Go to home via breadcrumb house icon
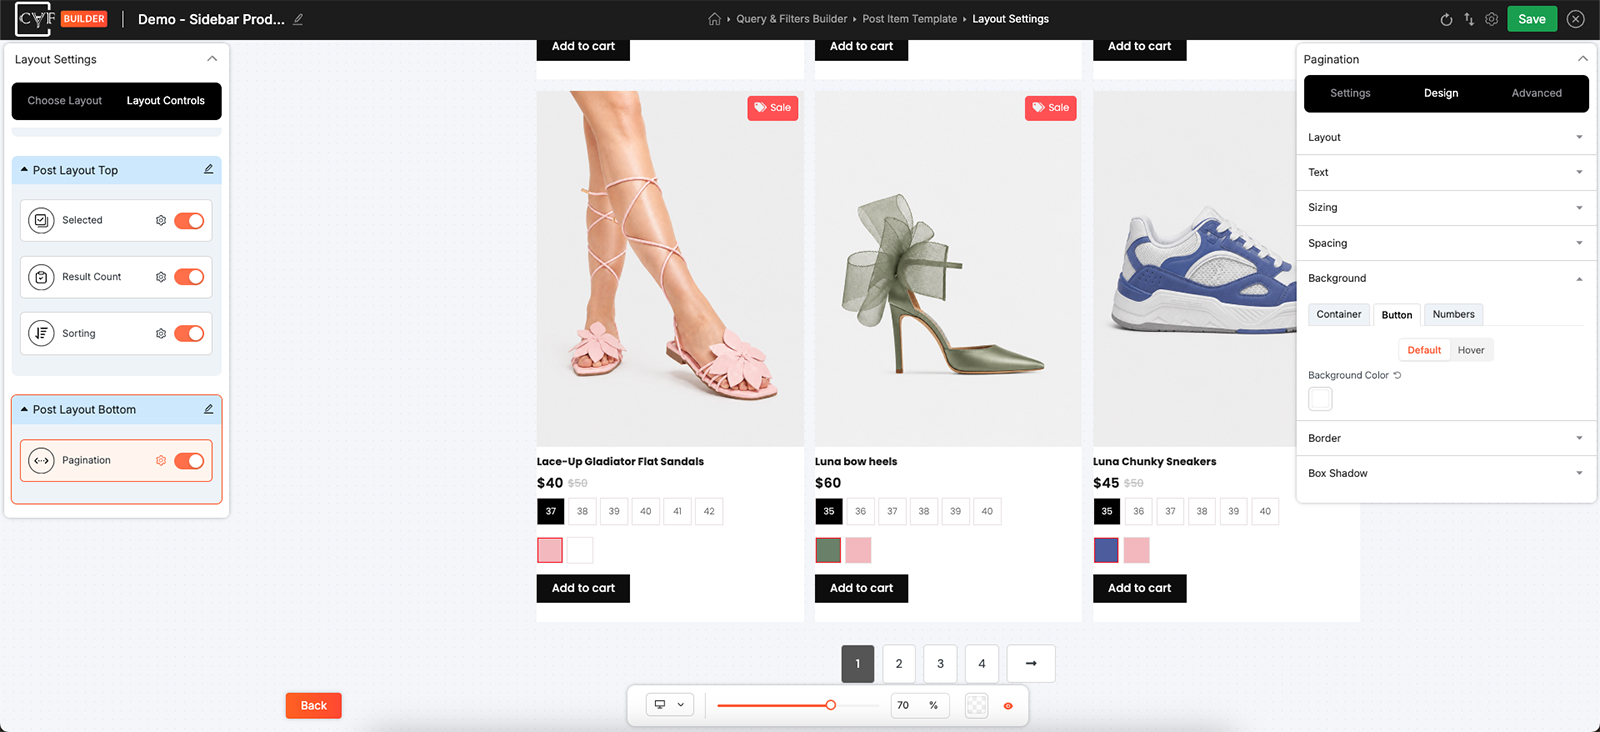 (x=714, y=19)
